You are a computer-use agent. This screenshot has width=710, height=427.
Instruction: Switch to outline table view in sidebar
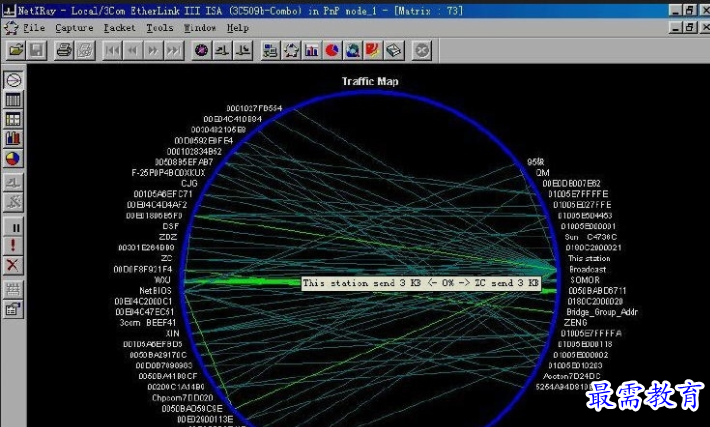[x=14, y=100]
